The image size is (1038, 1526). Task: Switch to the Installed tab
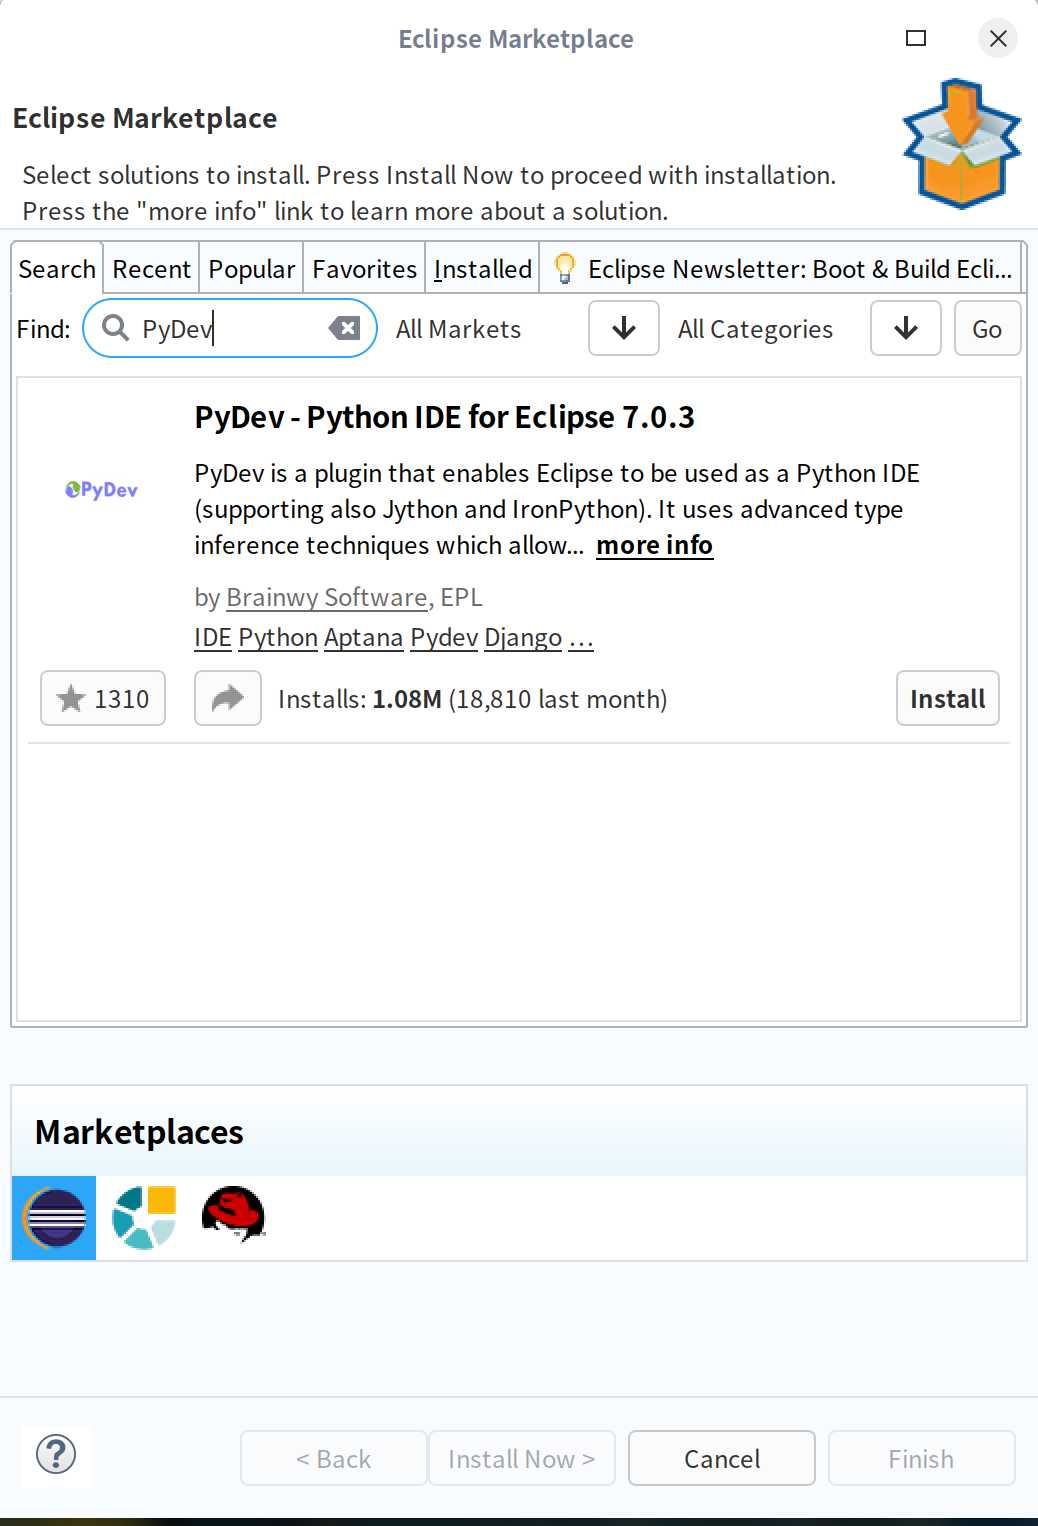[x=483, y=269]
